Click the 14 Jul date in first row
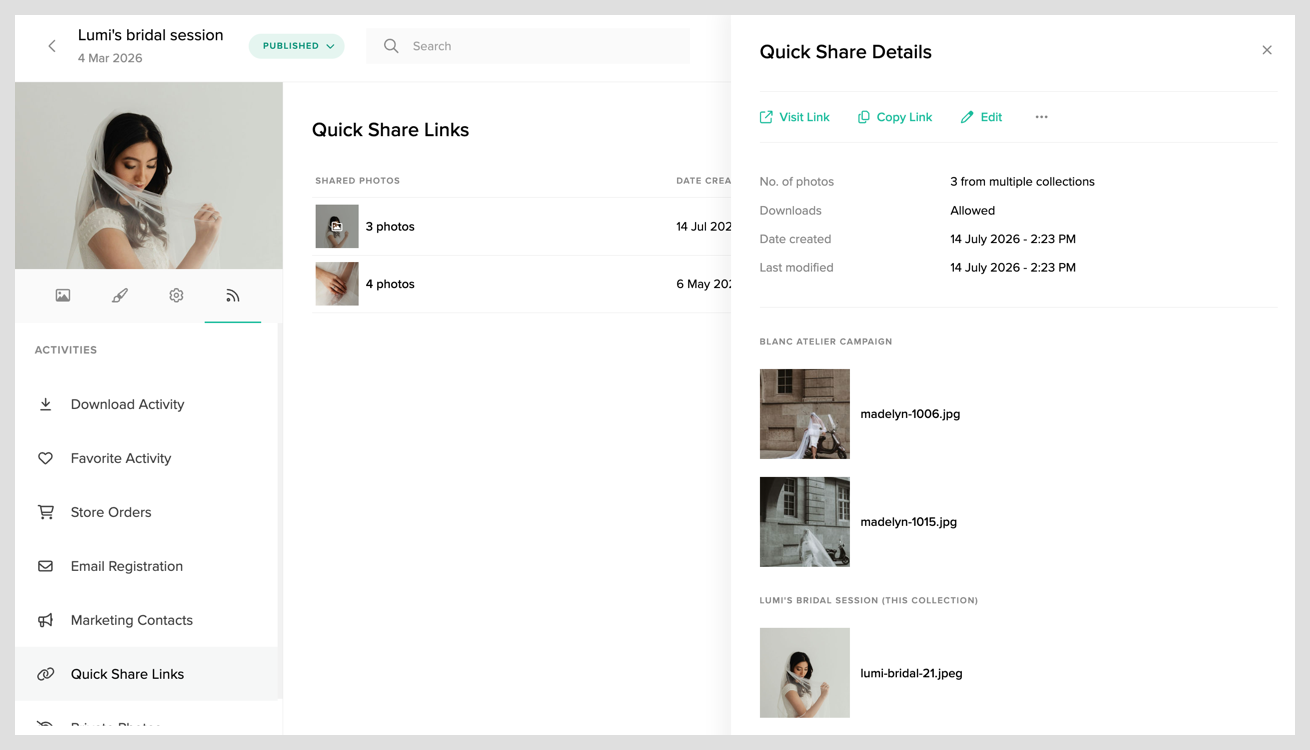This screenshot has width=1310, height=750. [704, 227]
